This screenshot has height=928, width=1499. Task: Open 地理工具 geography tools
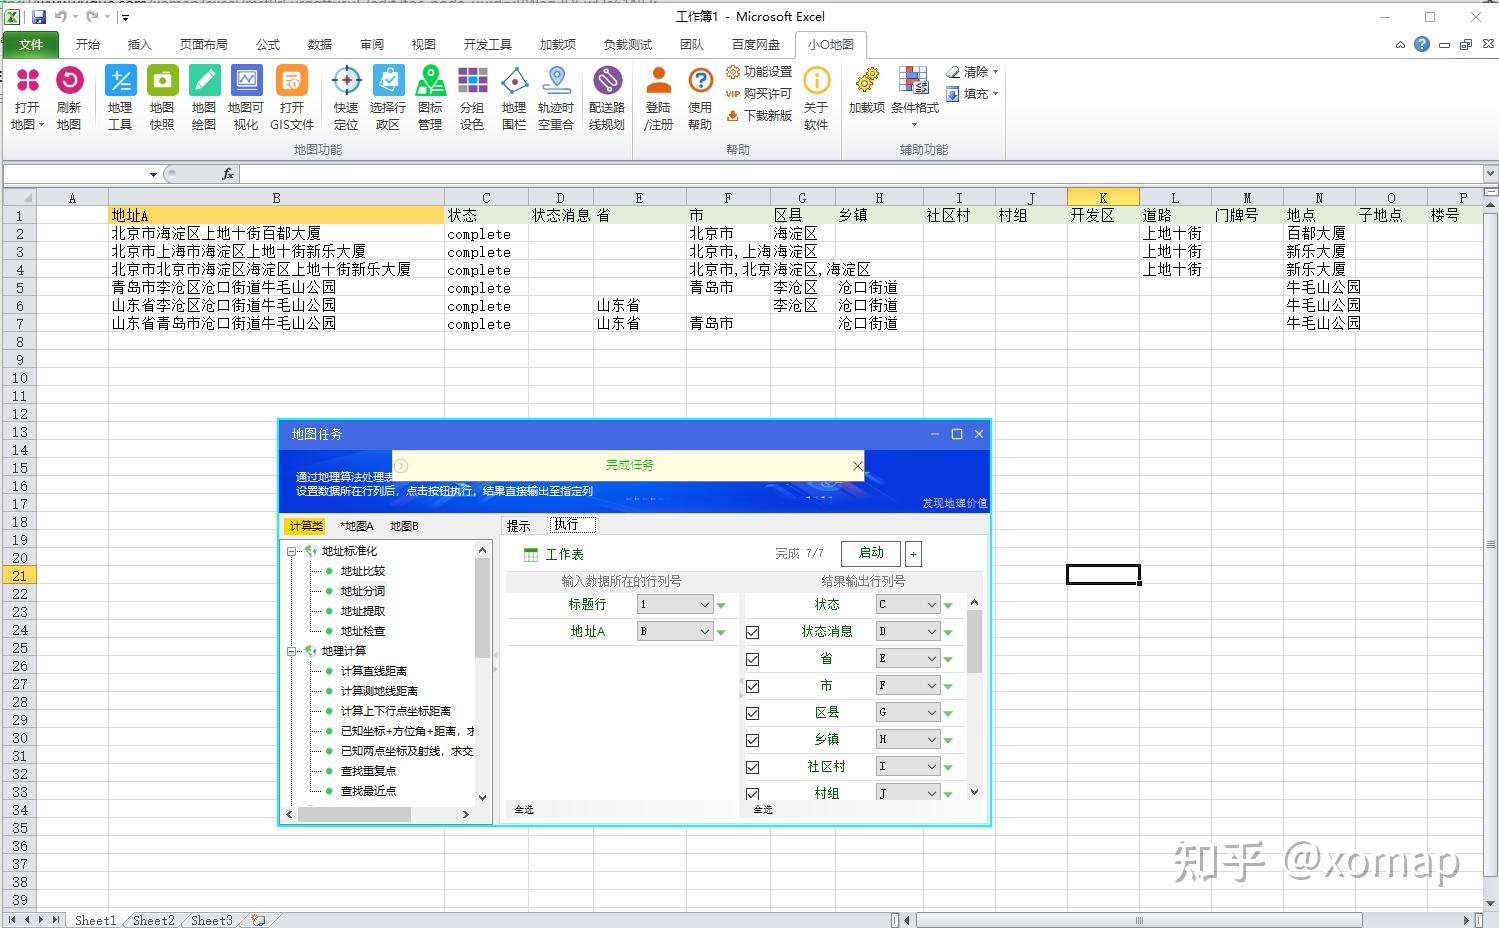click(x=120, y=97)
